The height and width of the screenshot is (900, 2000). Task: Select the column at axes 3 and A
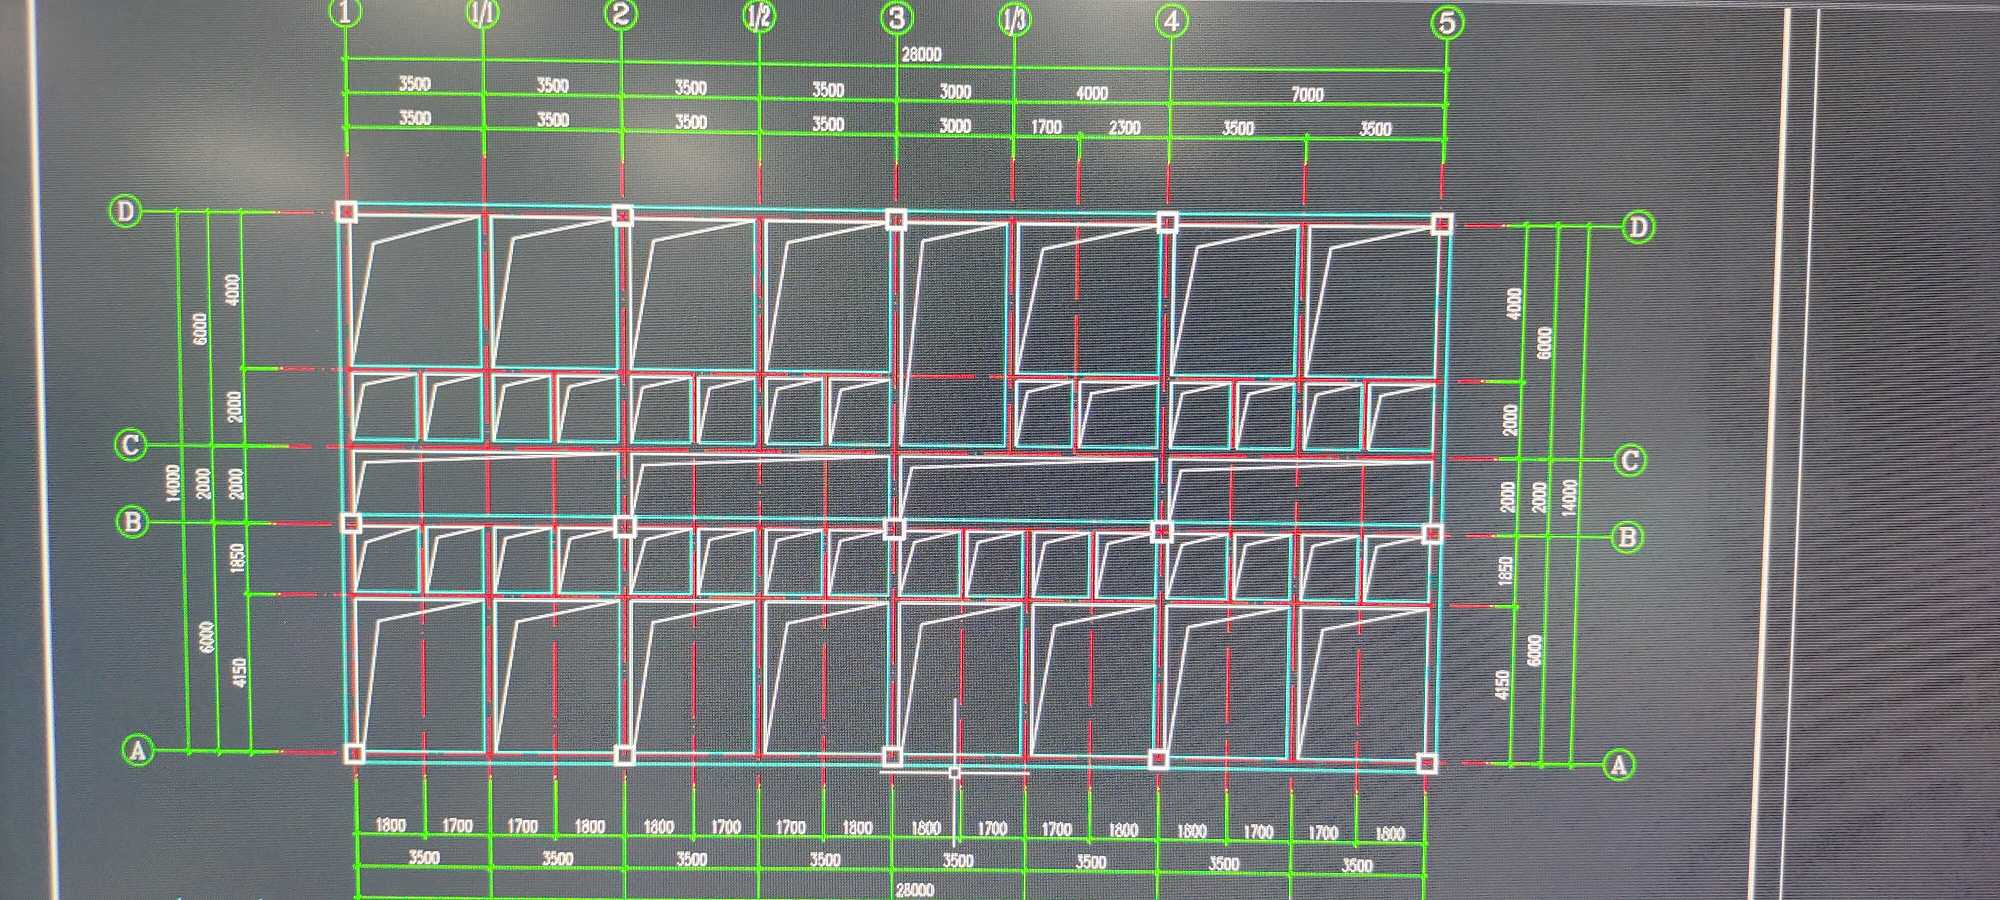(892, 757)
